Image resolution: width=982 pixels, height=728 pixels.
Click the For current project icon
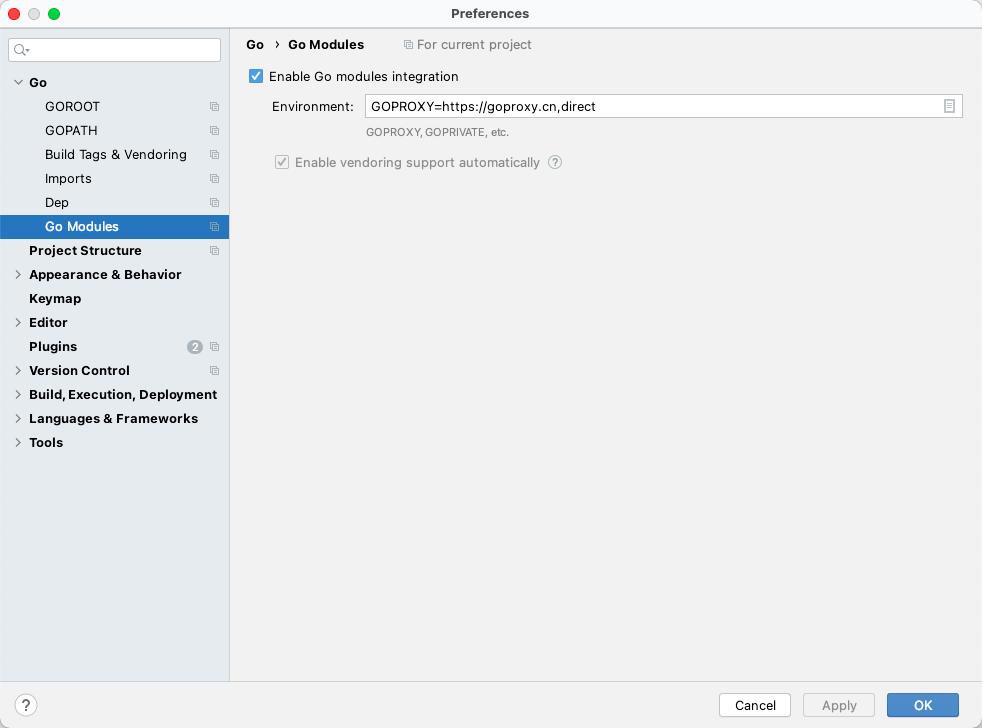click(x=408, y=44)
